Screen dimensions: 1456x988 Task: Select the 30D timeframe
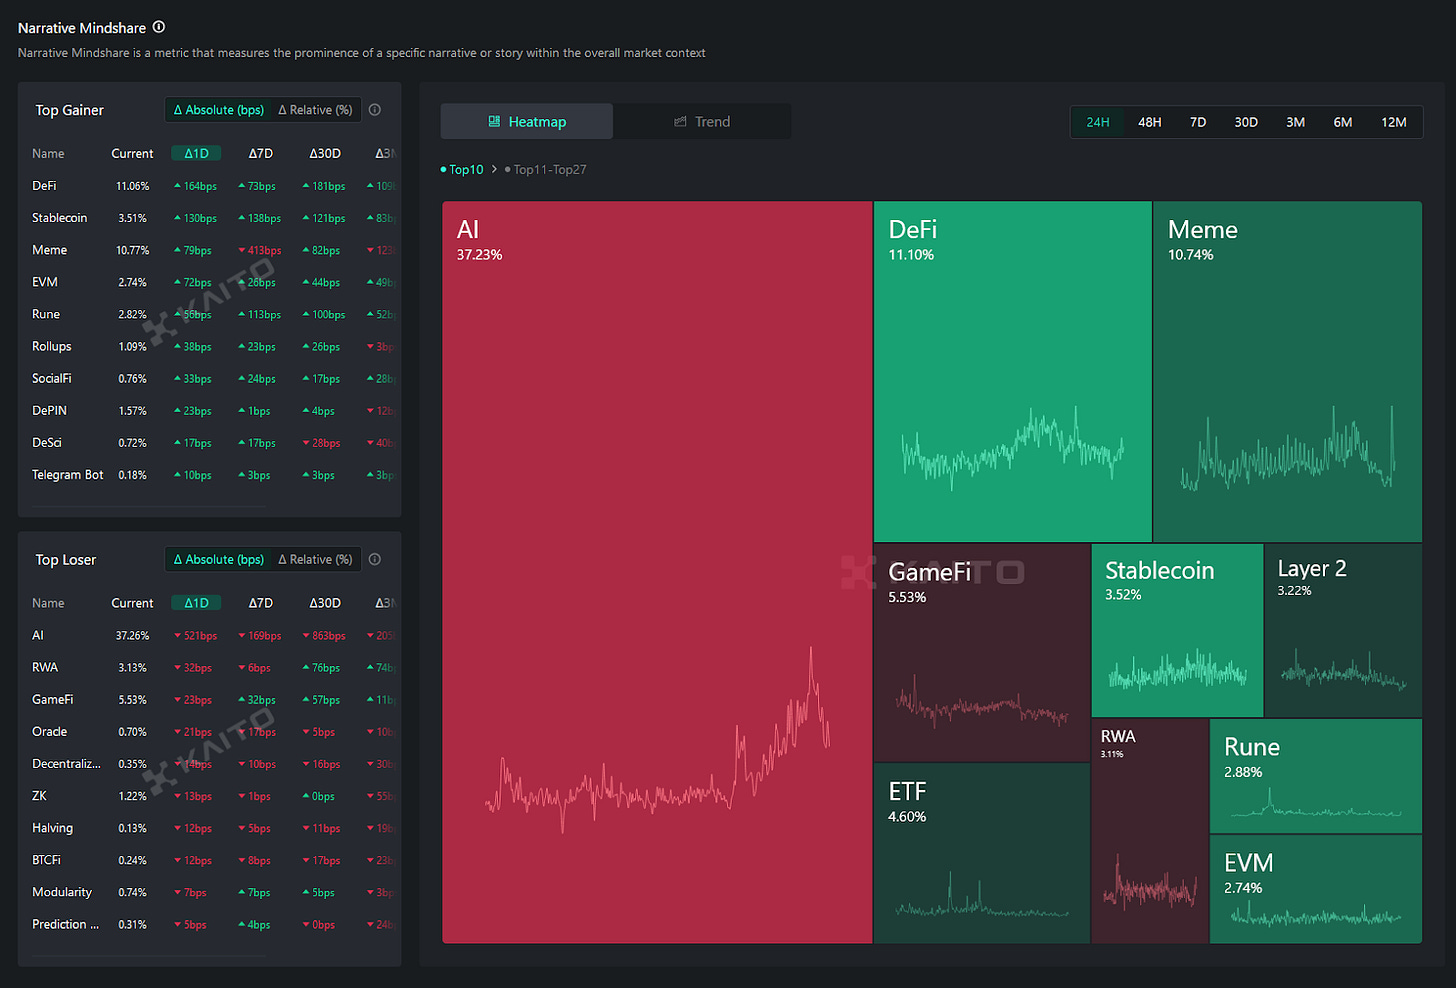click(x=1246, y=122)
